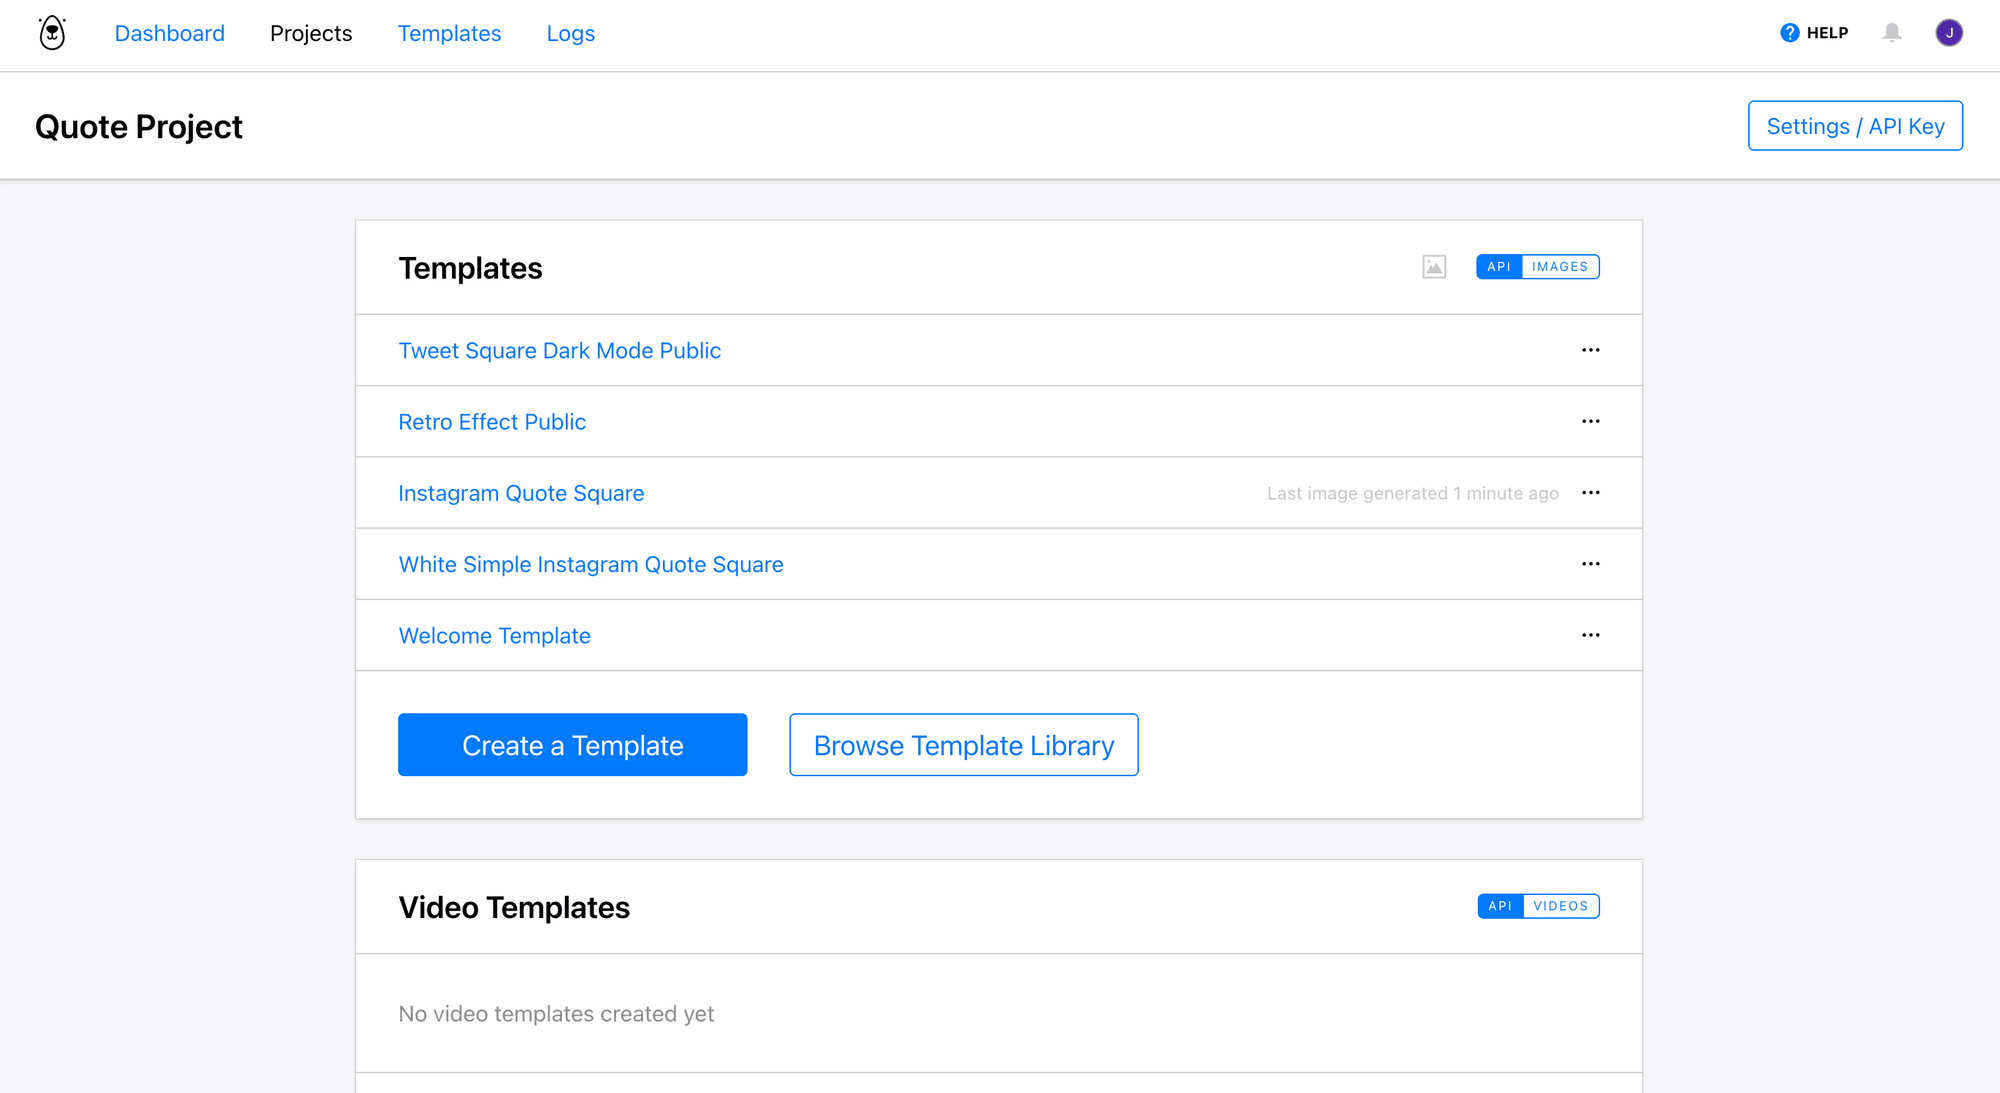
Task: Open the Logs section
Action: click(x=570, y=33)
